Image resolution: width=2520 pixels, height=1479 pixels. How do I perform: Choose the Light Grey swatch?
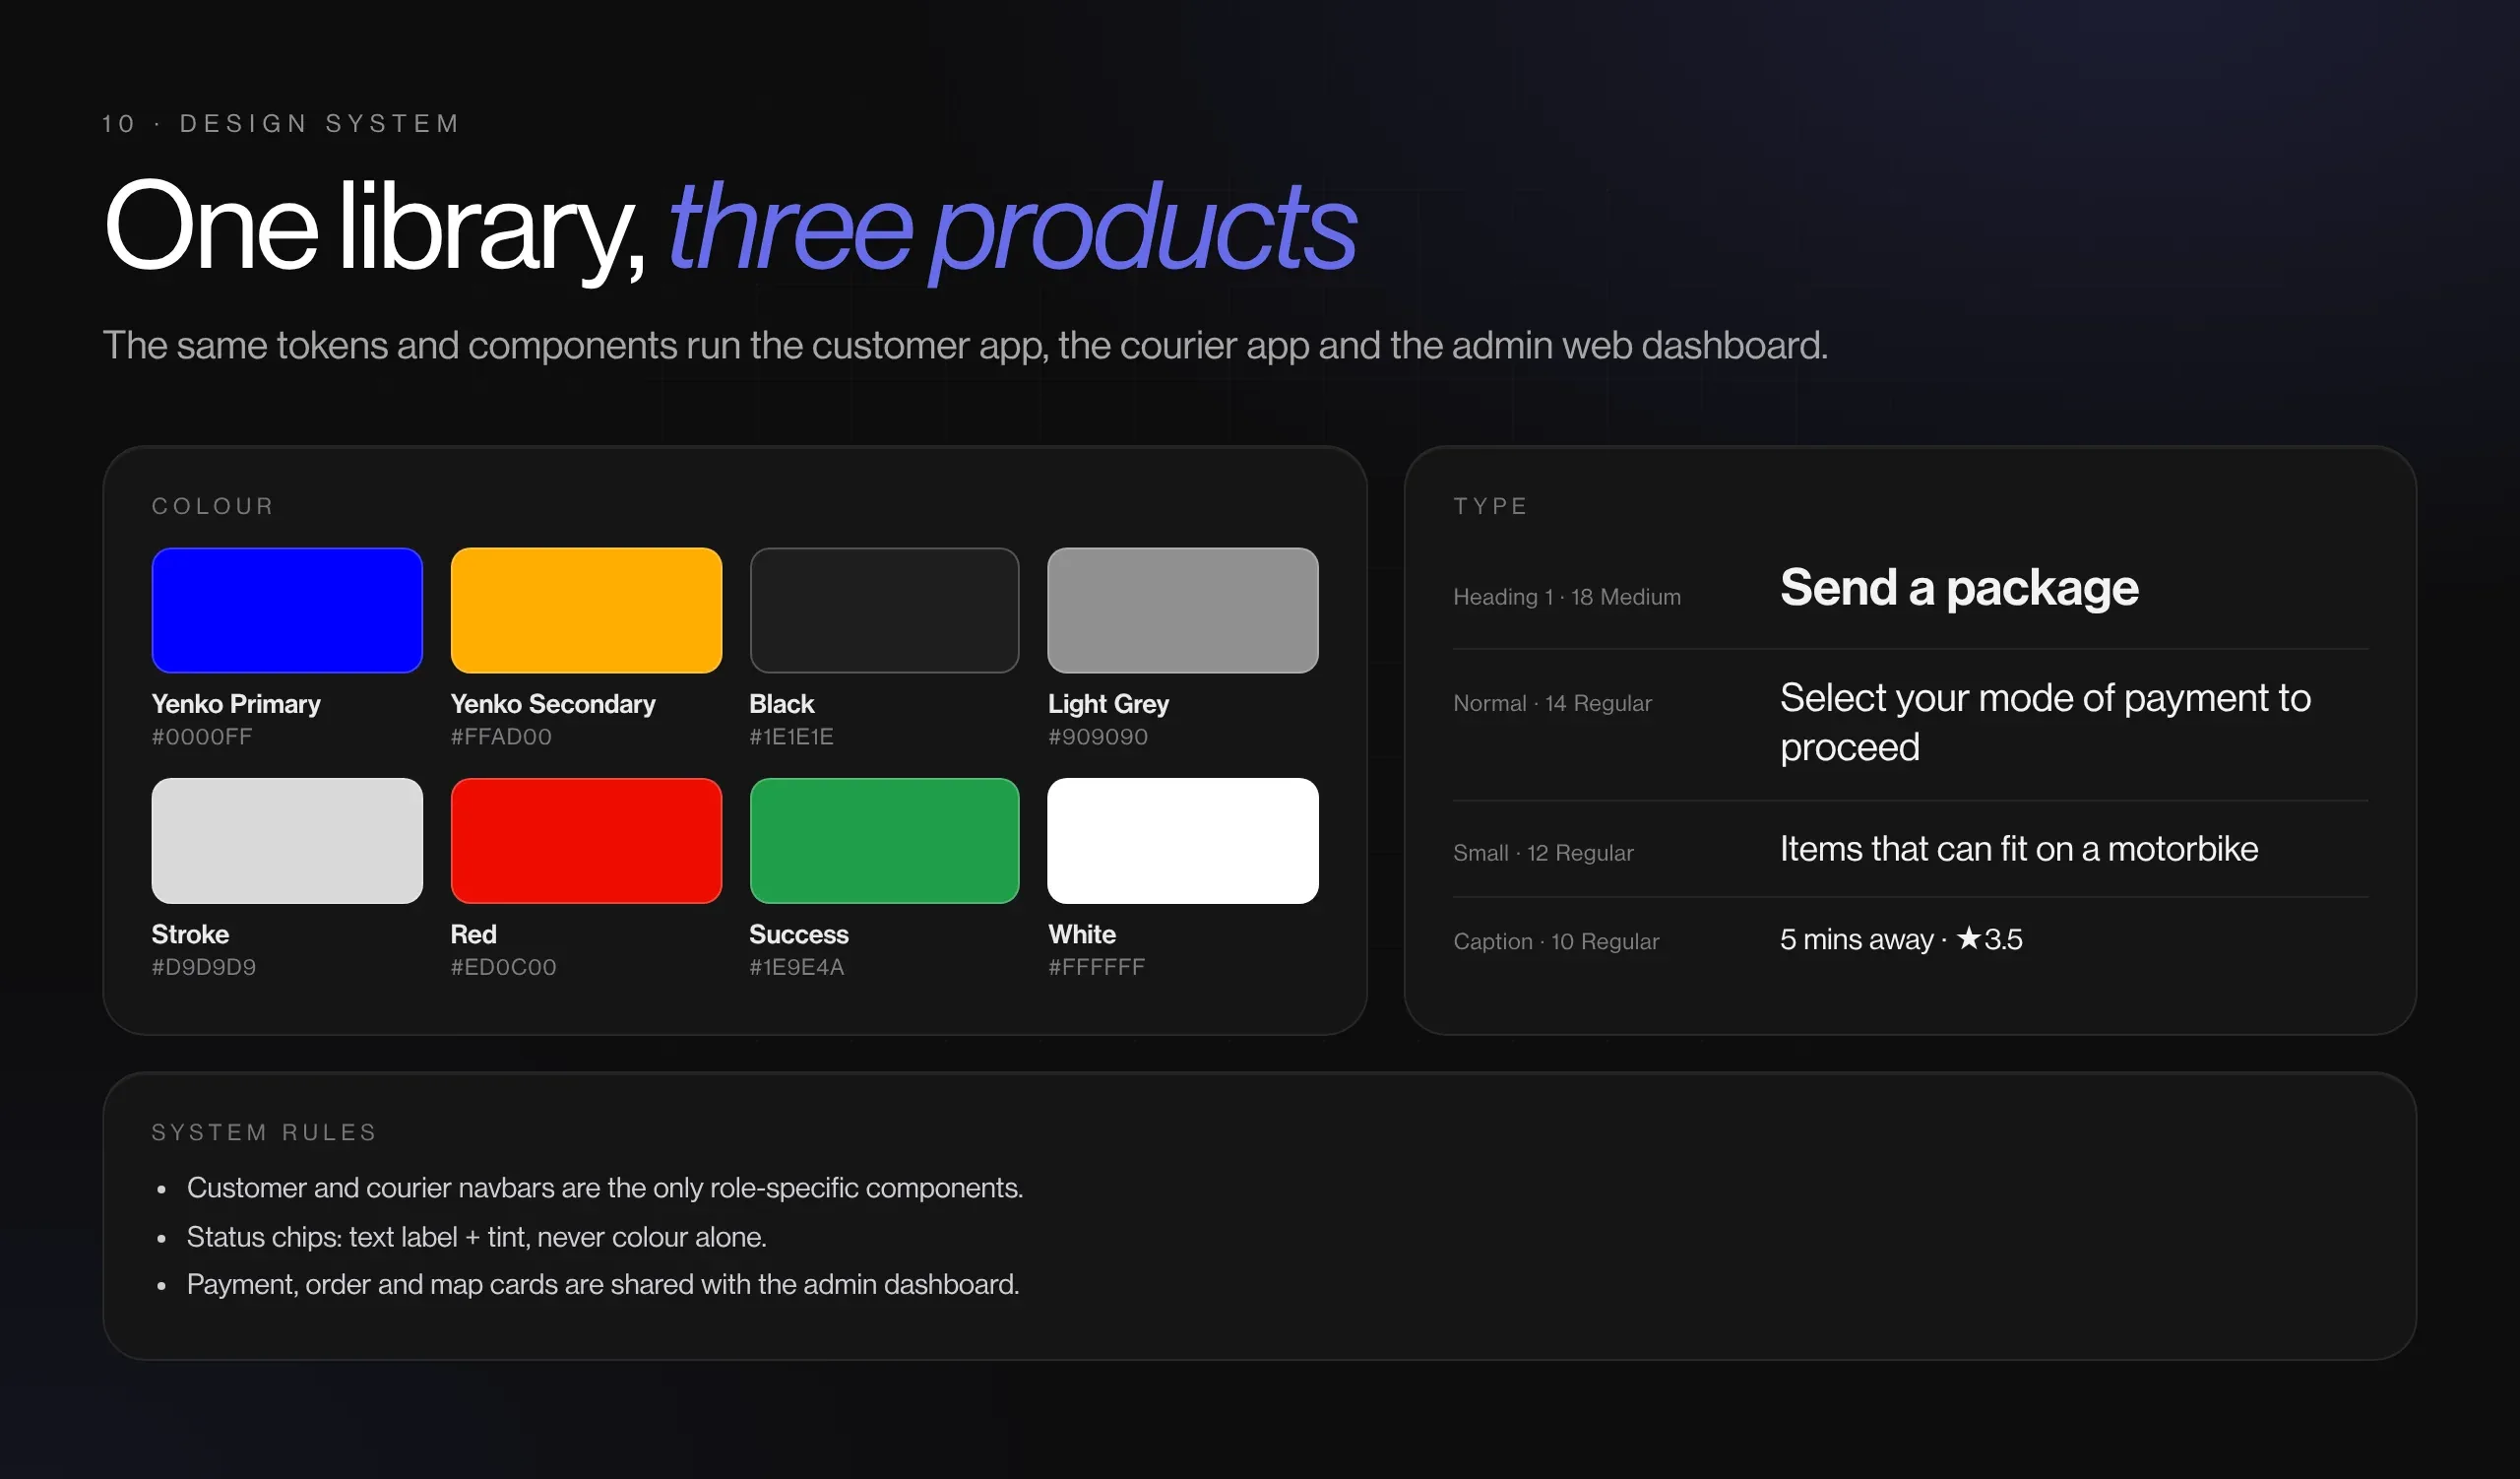tap(1183, 610)
